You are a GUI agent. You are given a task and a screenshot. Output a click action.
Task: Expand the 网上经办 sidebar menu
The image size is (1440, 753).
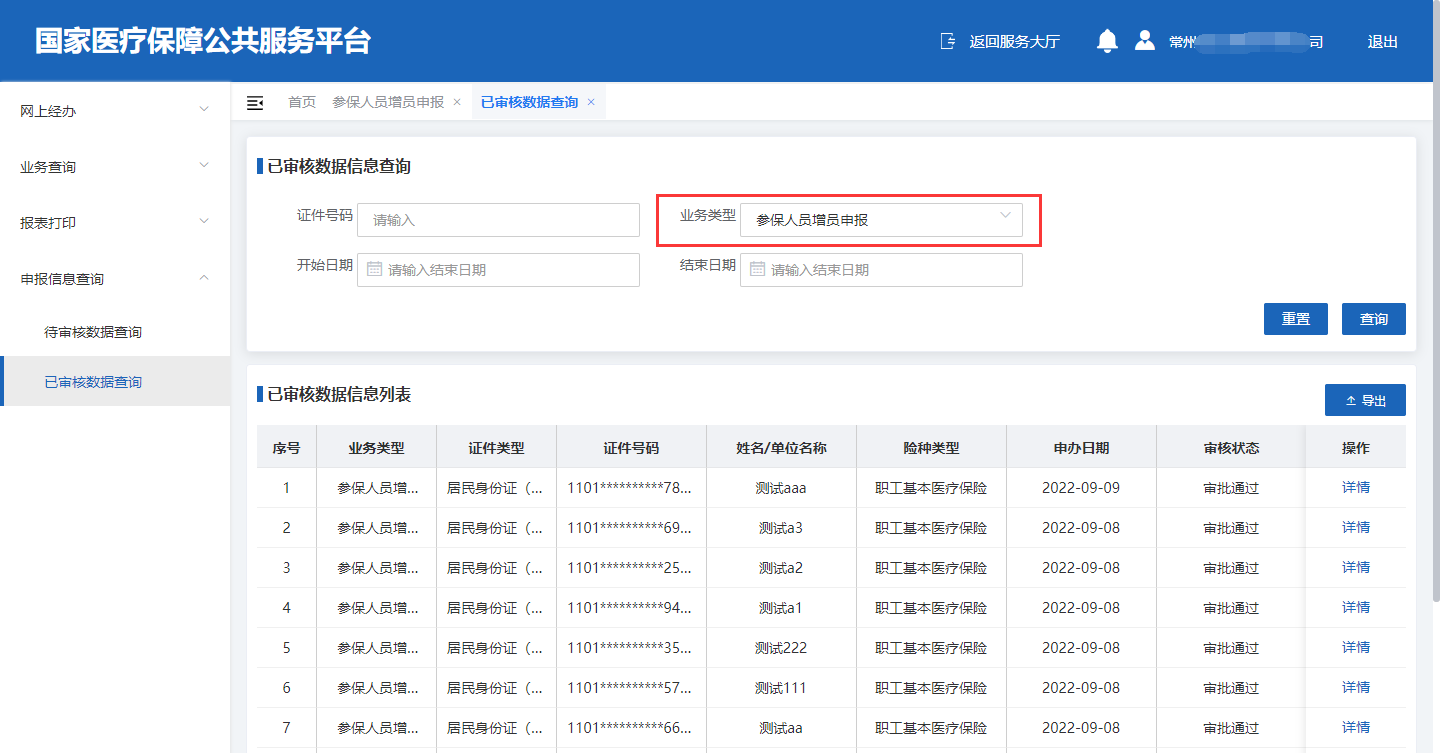click(x=115, y=111)
